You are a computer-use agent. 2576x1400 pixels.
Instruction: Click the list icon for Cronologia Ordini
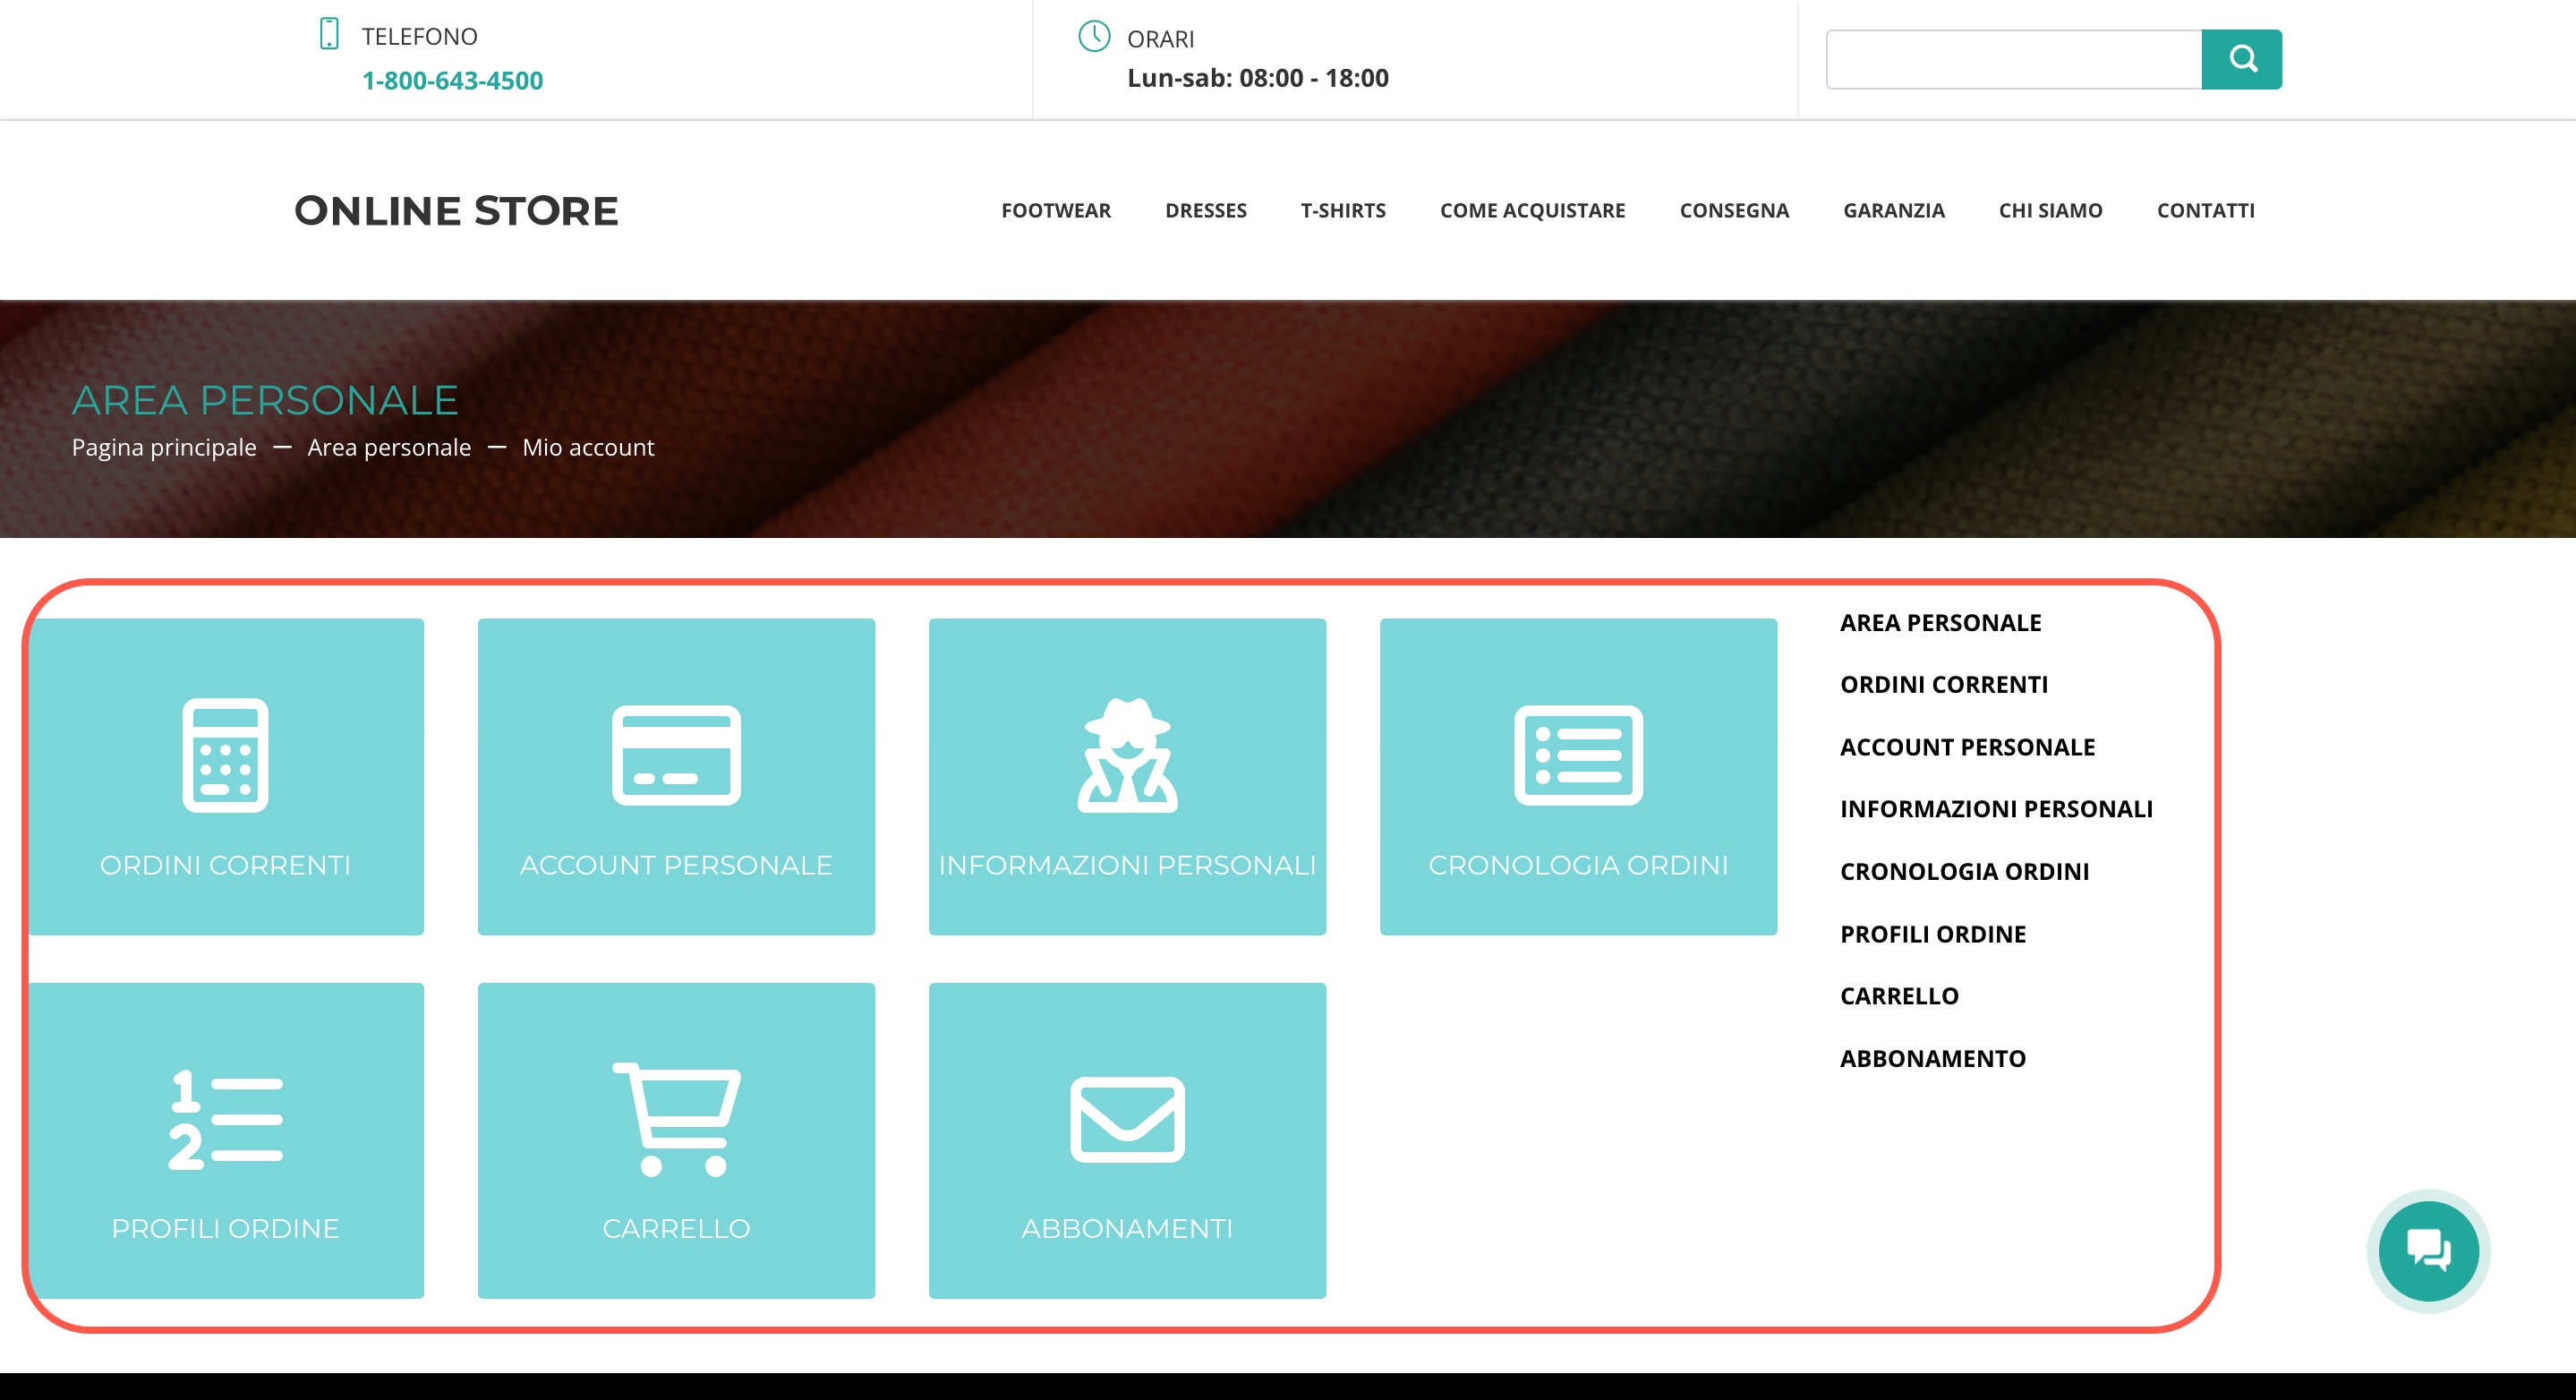tap(1578, 755)
